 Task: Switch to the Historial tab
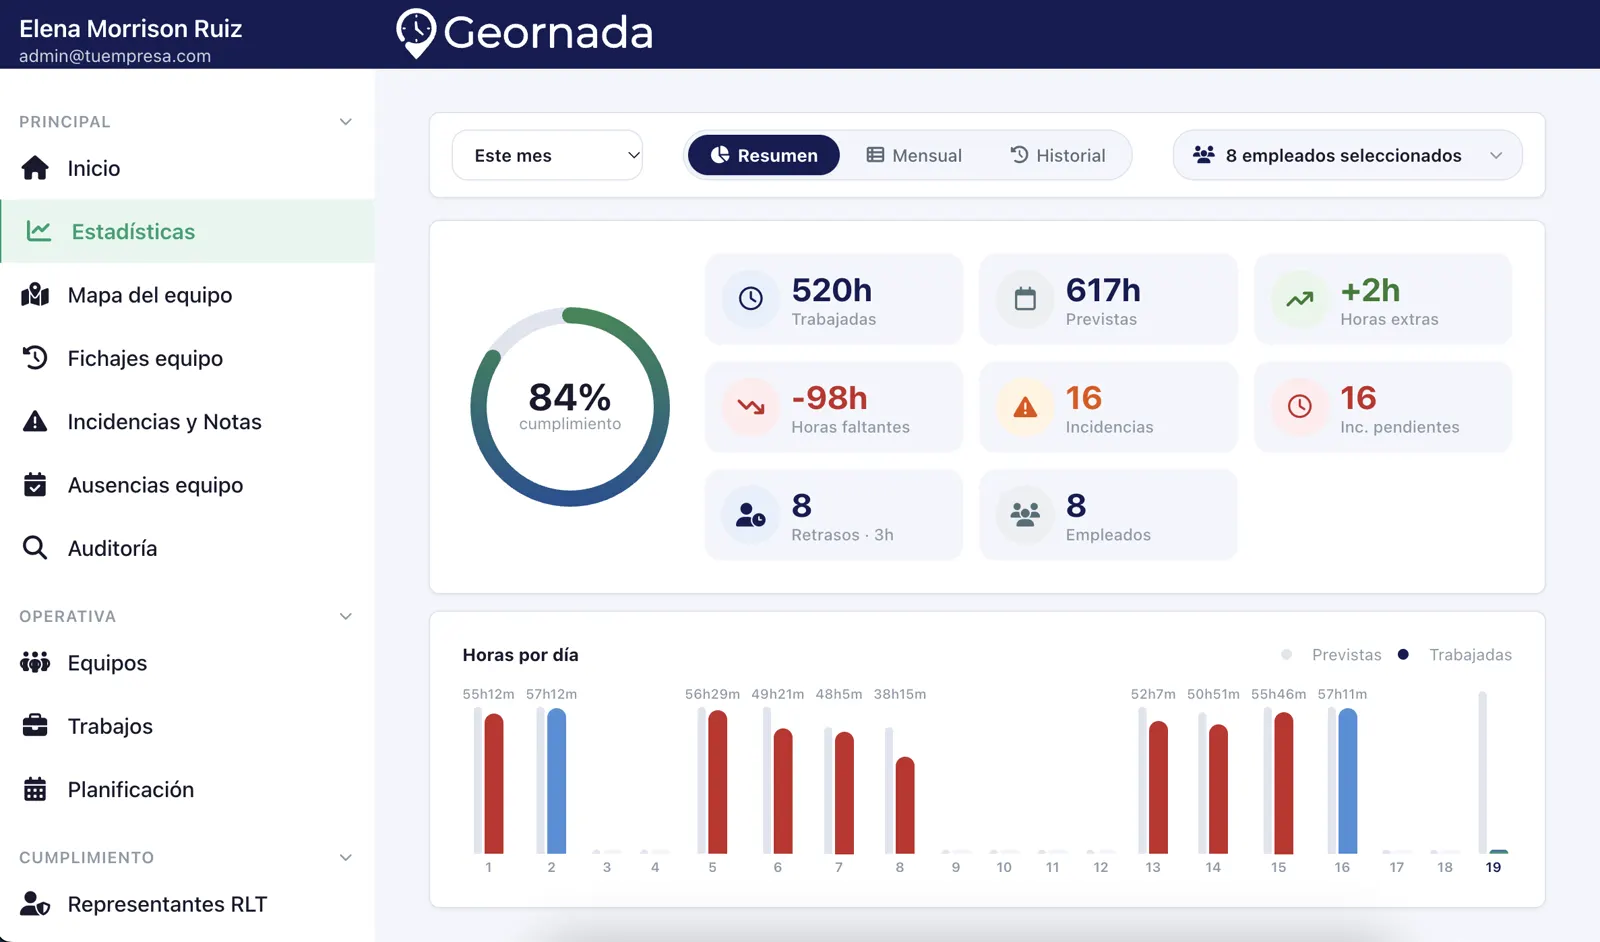[1058, 155]
